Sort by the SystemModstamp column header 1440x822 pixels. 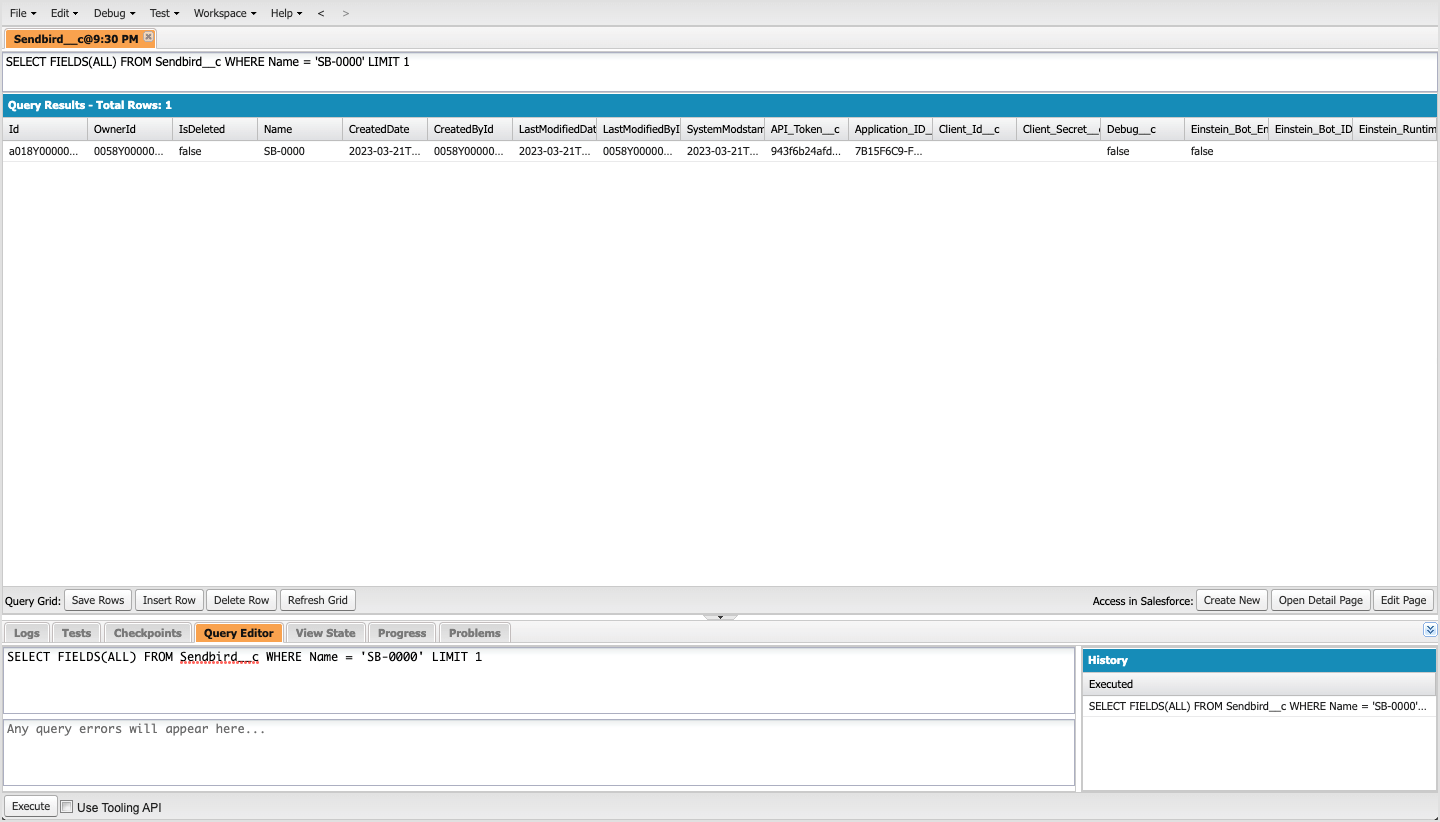point(722,129)
